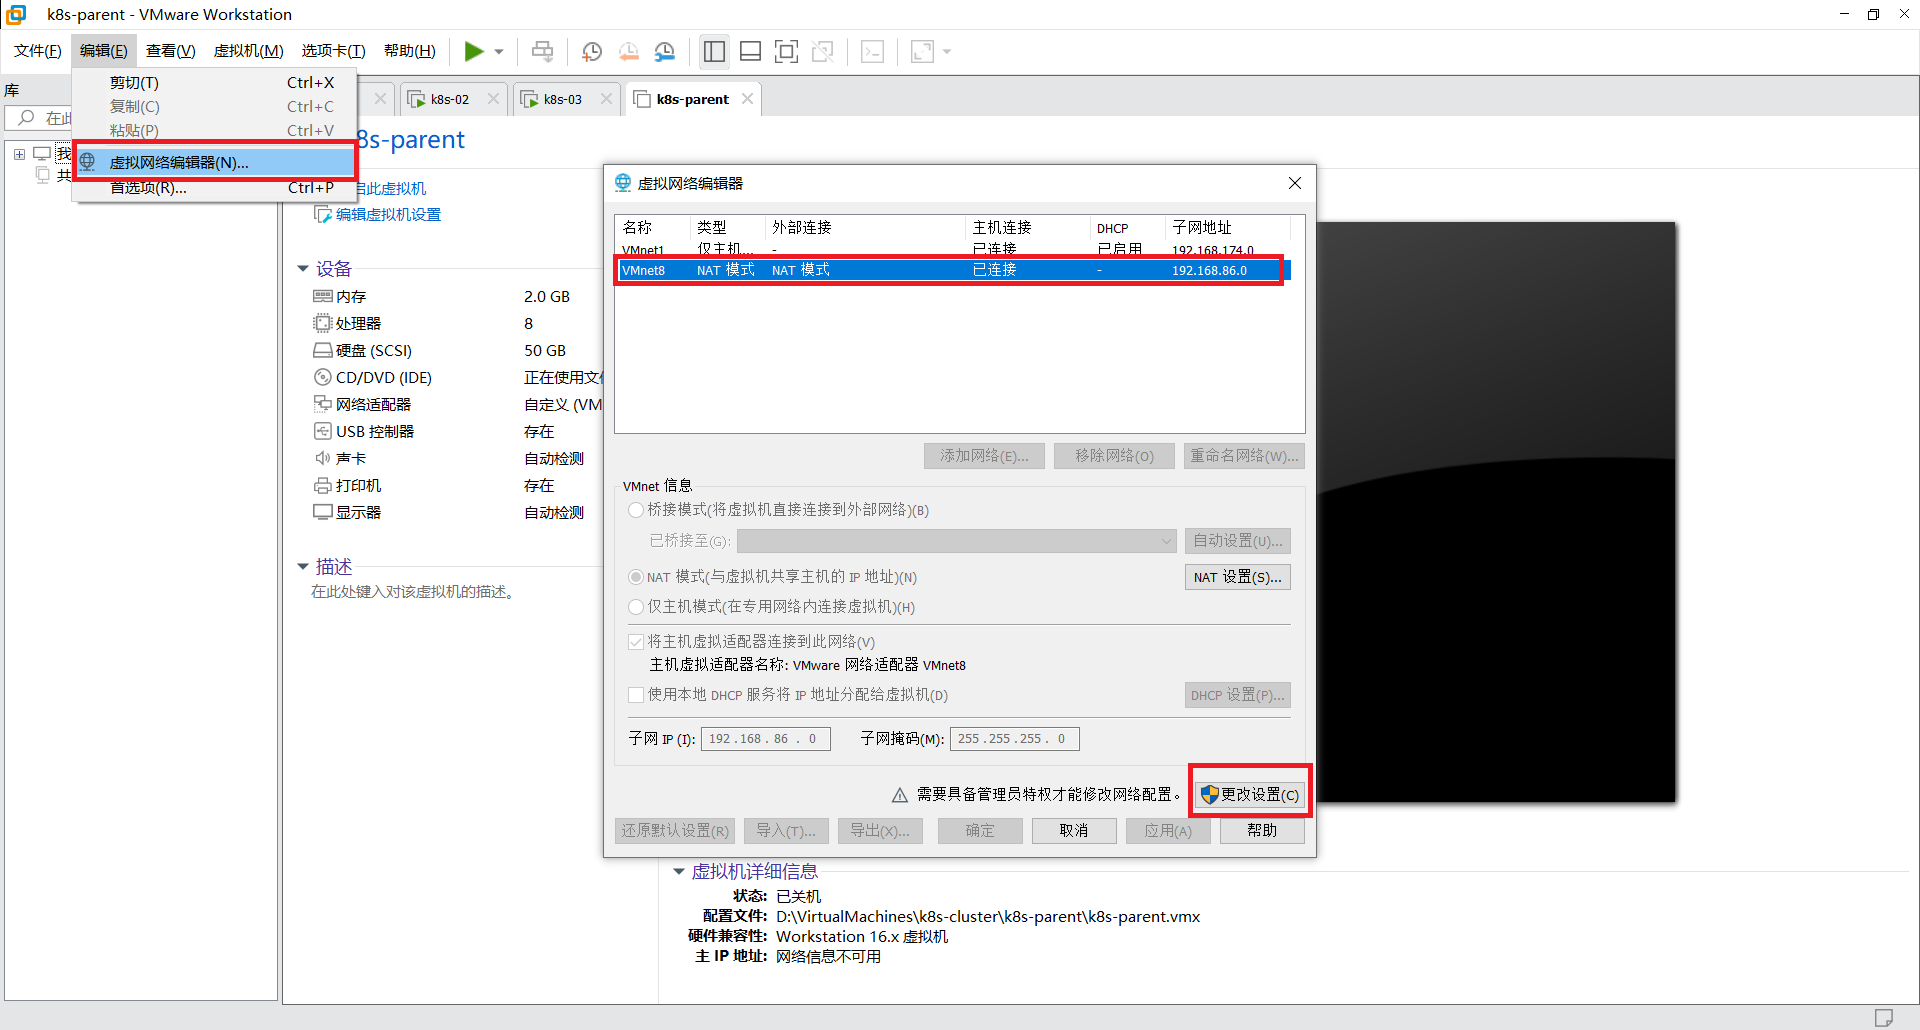Toggle thumbnail bar view icon
The width and height of the screenshot is (1920, 1030).
(750, 51)
